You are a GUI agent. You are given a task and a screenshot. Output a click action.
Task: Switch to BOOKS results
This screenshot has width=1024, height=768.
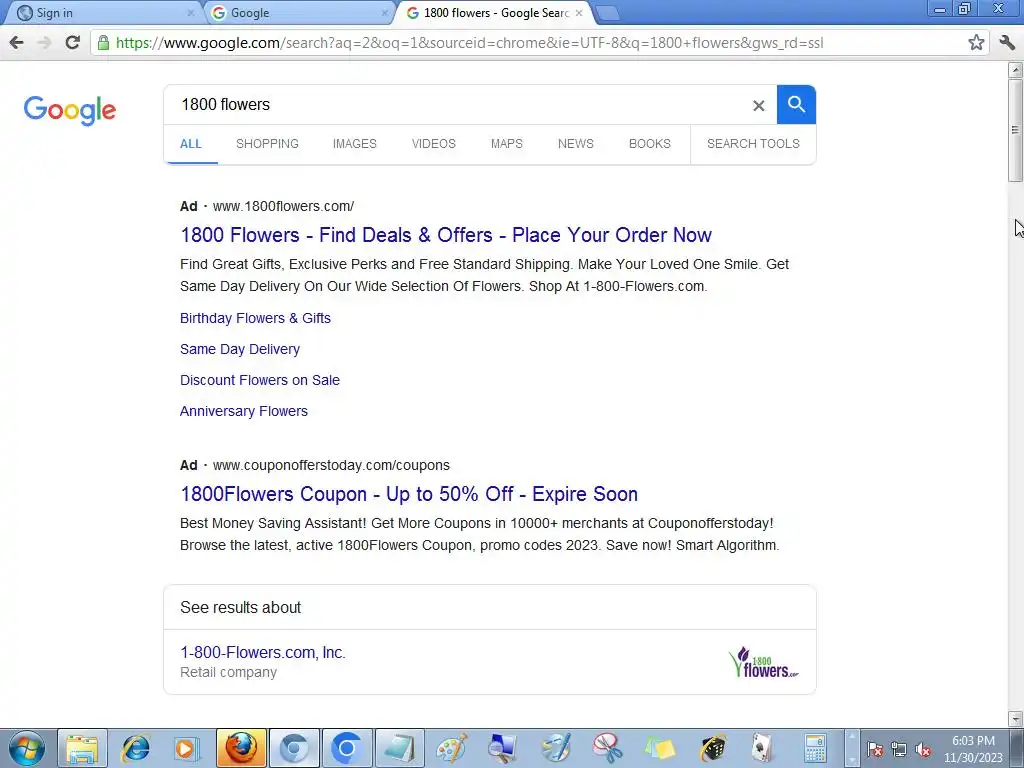(650, 144)
